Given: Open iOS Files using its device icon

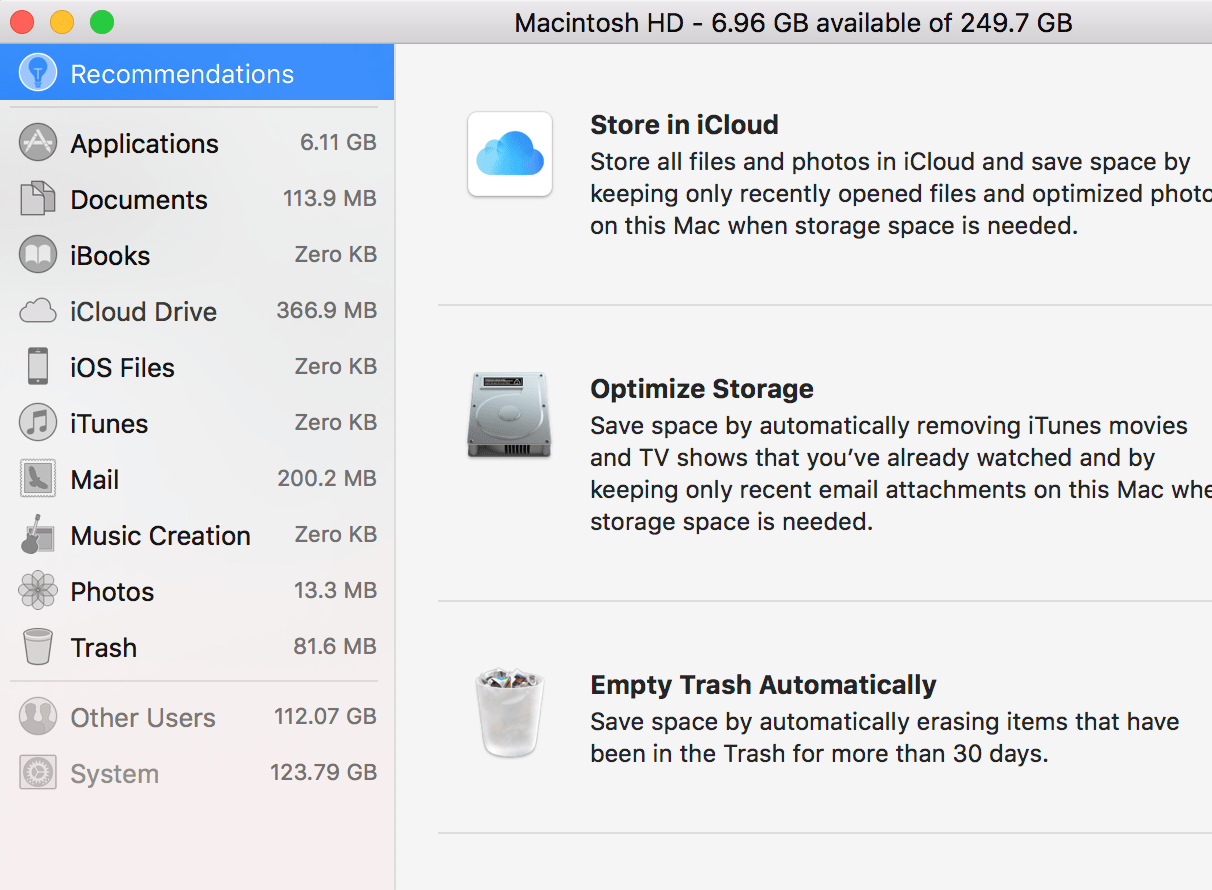Looking at the screenshot, I should click(x=37, y=366).
